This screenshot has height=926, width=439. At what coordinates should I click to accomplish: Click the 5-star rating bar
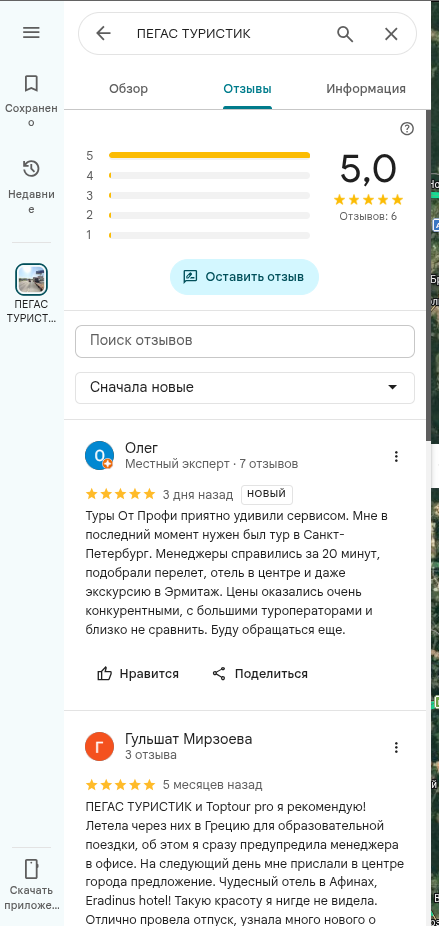click(x=209, y=155)
